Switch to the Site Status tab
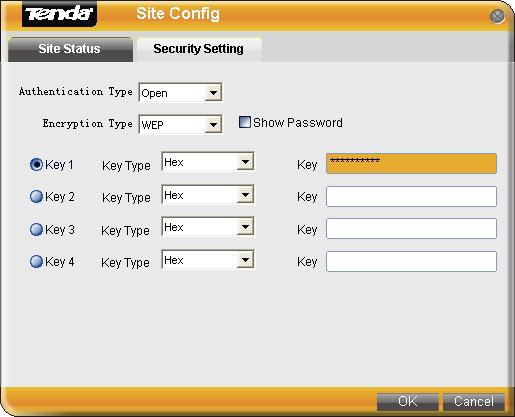Image resolution: width=515 pixels, height=417 pixels. pos(70,49)
